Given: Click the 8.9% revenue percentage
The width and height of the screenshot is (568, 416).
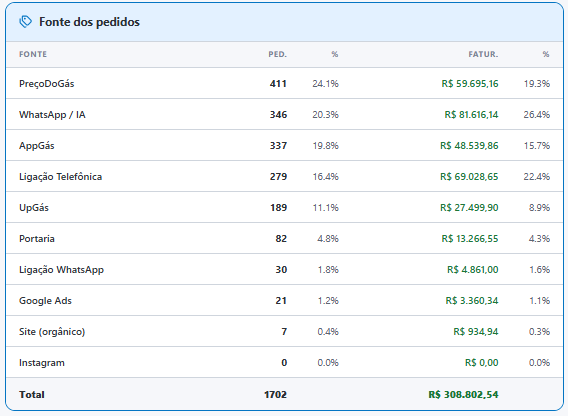Looking at the screenshot, I should click(x=539, y=208).
